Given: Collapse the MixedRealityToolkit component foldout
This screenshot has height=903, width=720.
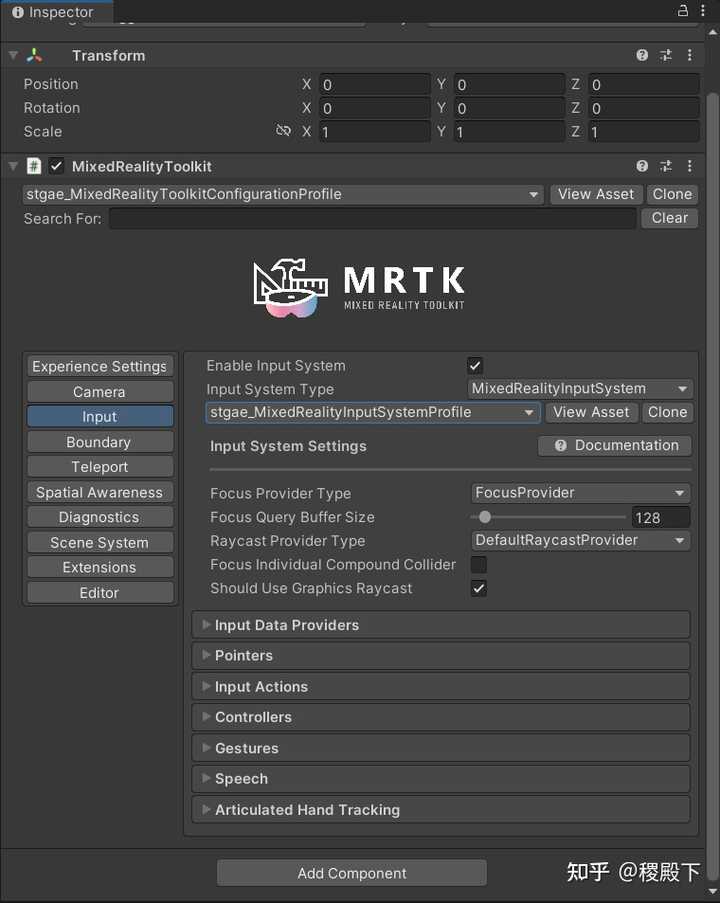Looking at the screenshot, I should (x=13, y=166).
